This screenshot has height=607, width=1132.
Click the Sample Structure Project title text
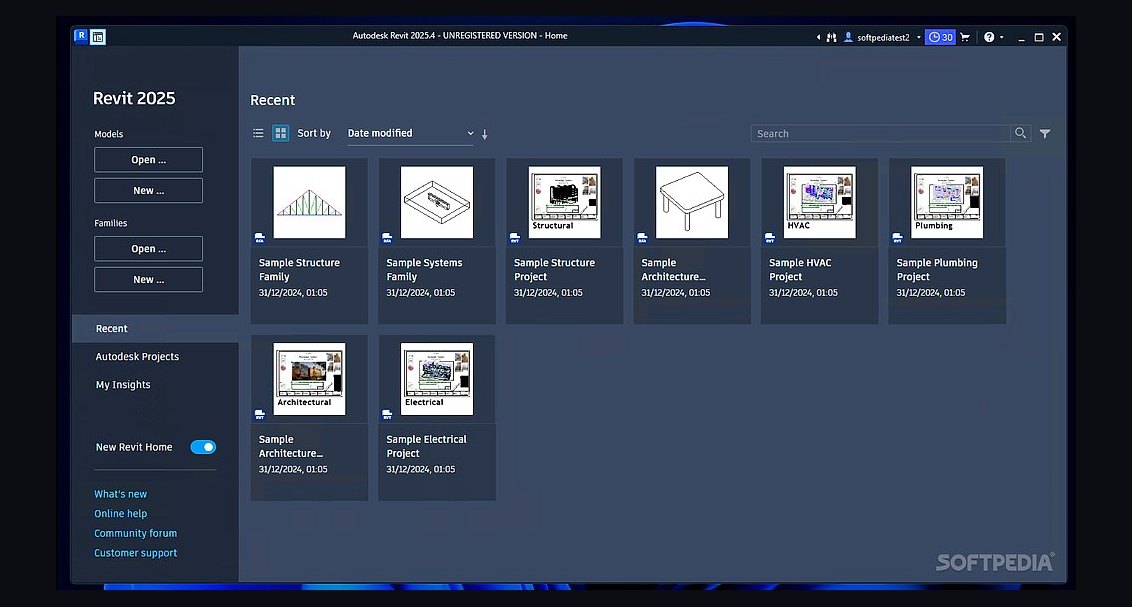coord(554,270)
